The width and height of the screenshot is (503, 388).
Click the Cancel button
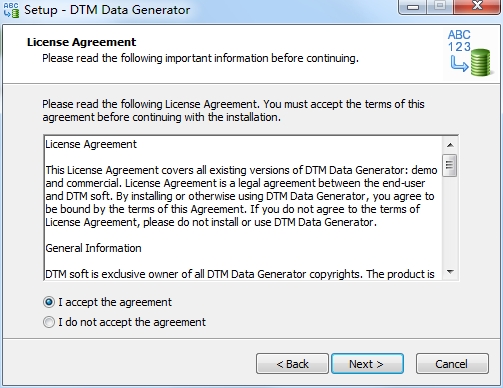(452, 364)
